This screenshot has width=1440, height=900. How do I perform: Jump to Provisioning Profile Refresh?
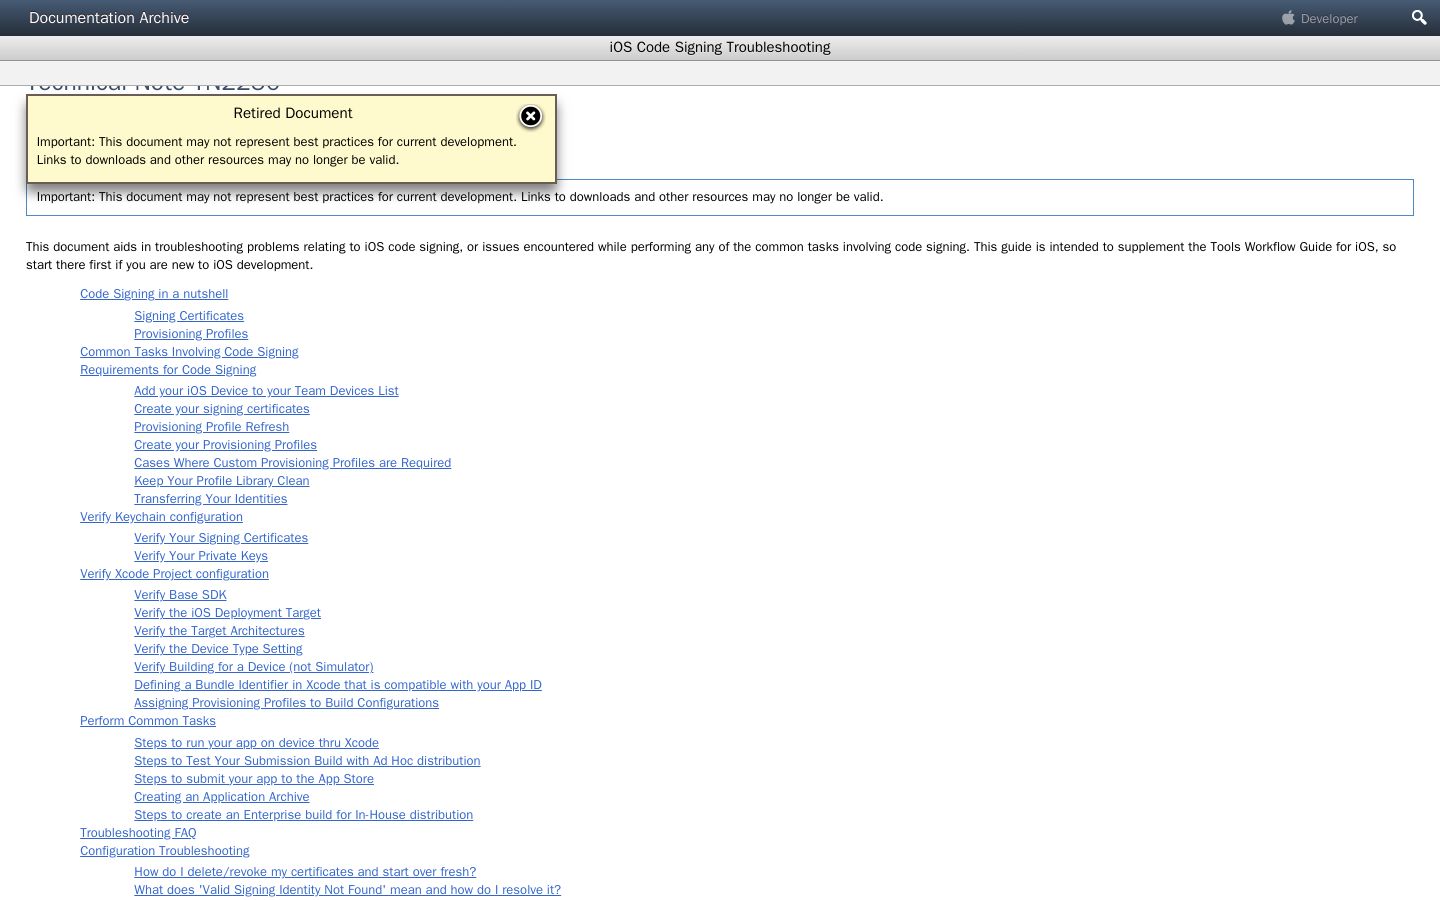click(x=211, y=427)
